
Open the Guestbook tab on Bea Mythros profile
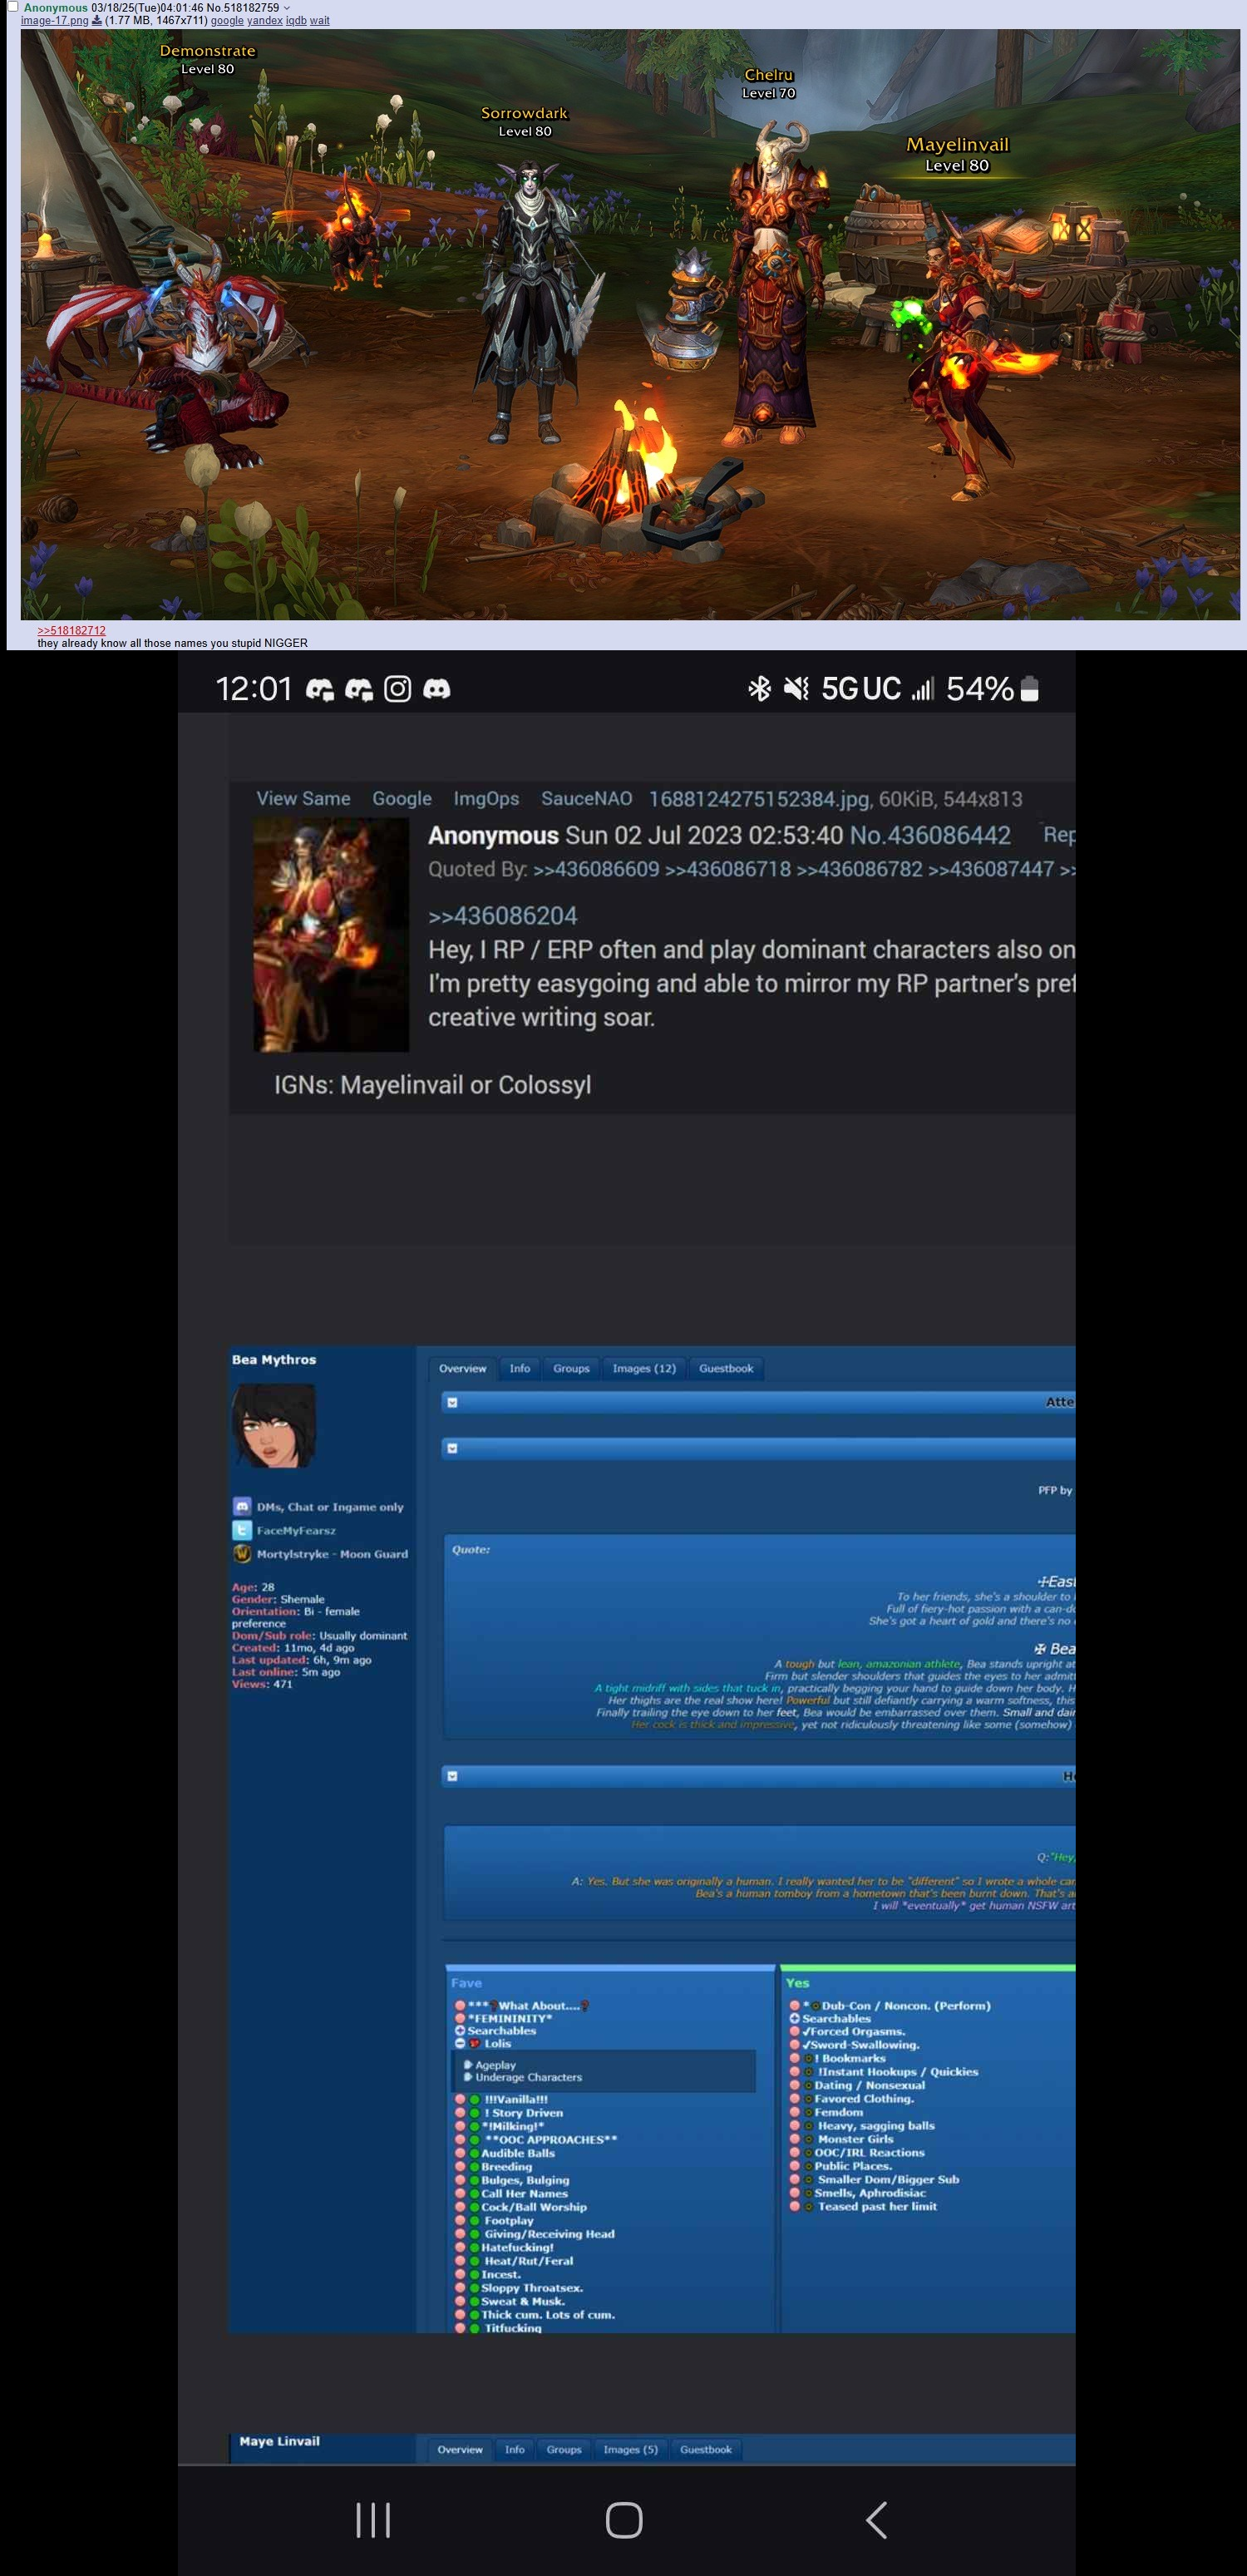tap(726, 1368)
